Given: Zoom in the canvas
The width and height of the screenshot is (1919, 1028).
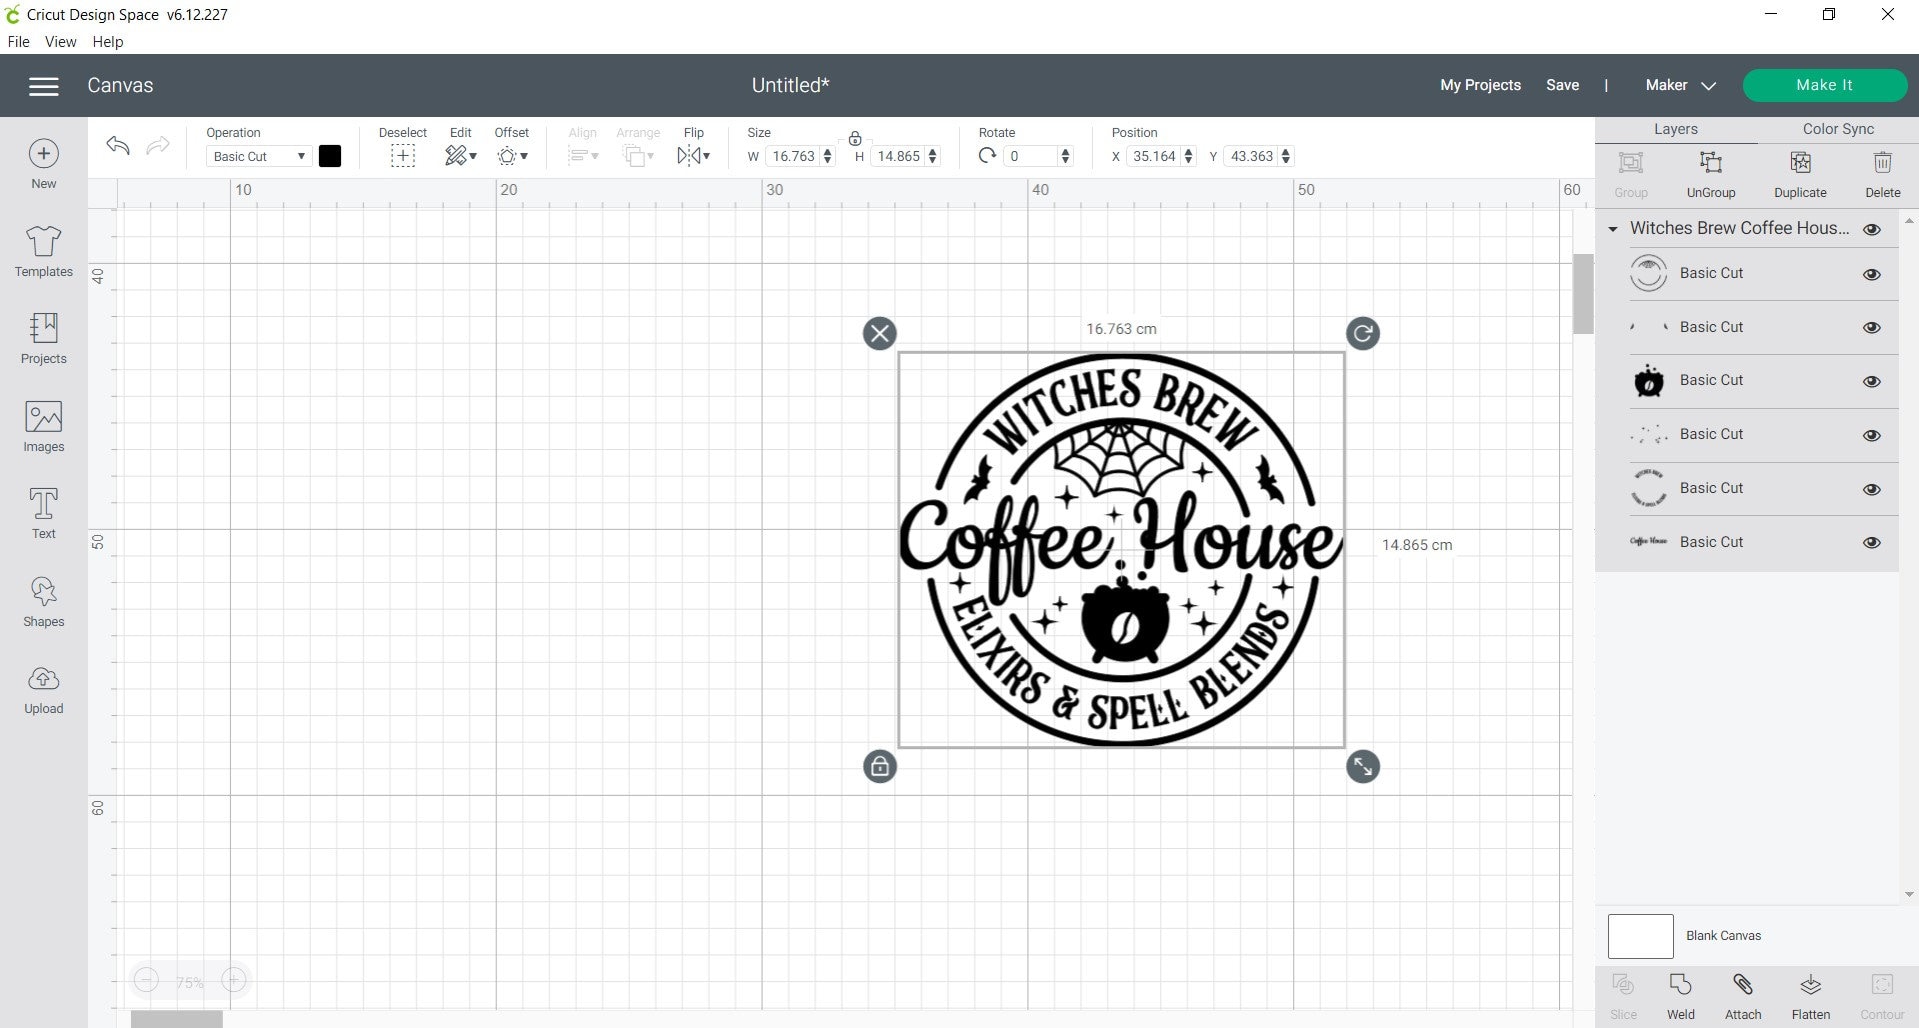Looking at the screenshot, I should 233,981.
